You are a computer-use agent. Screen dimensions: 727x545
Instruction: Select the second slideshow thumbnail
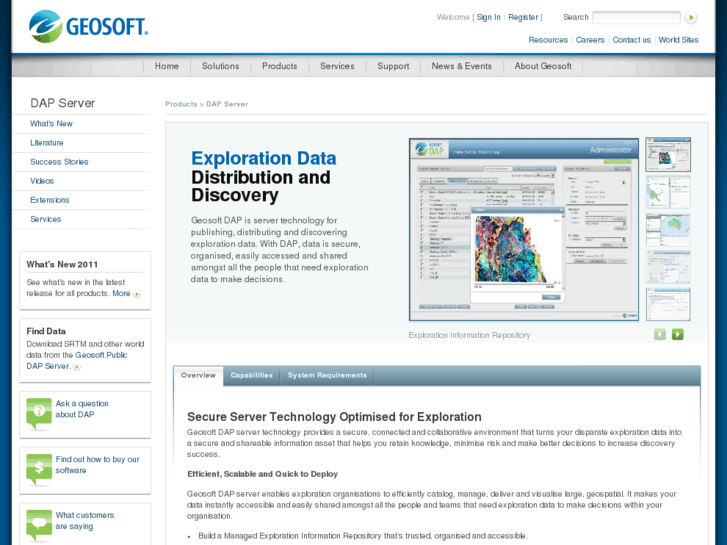click(x=668, y=192)
